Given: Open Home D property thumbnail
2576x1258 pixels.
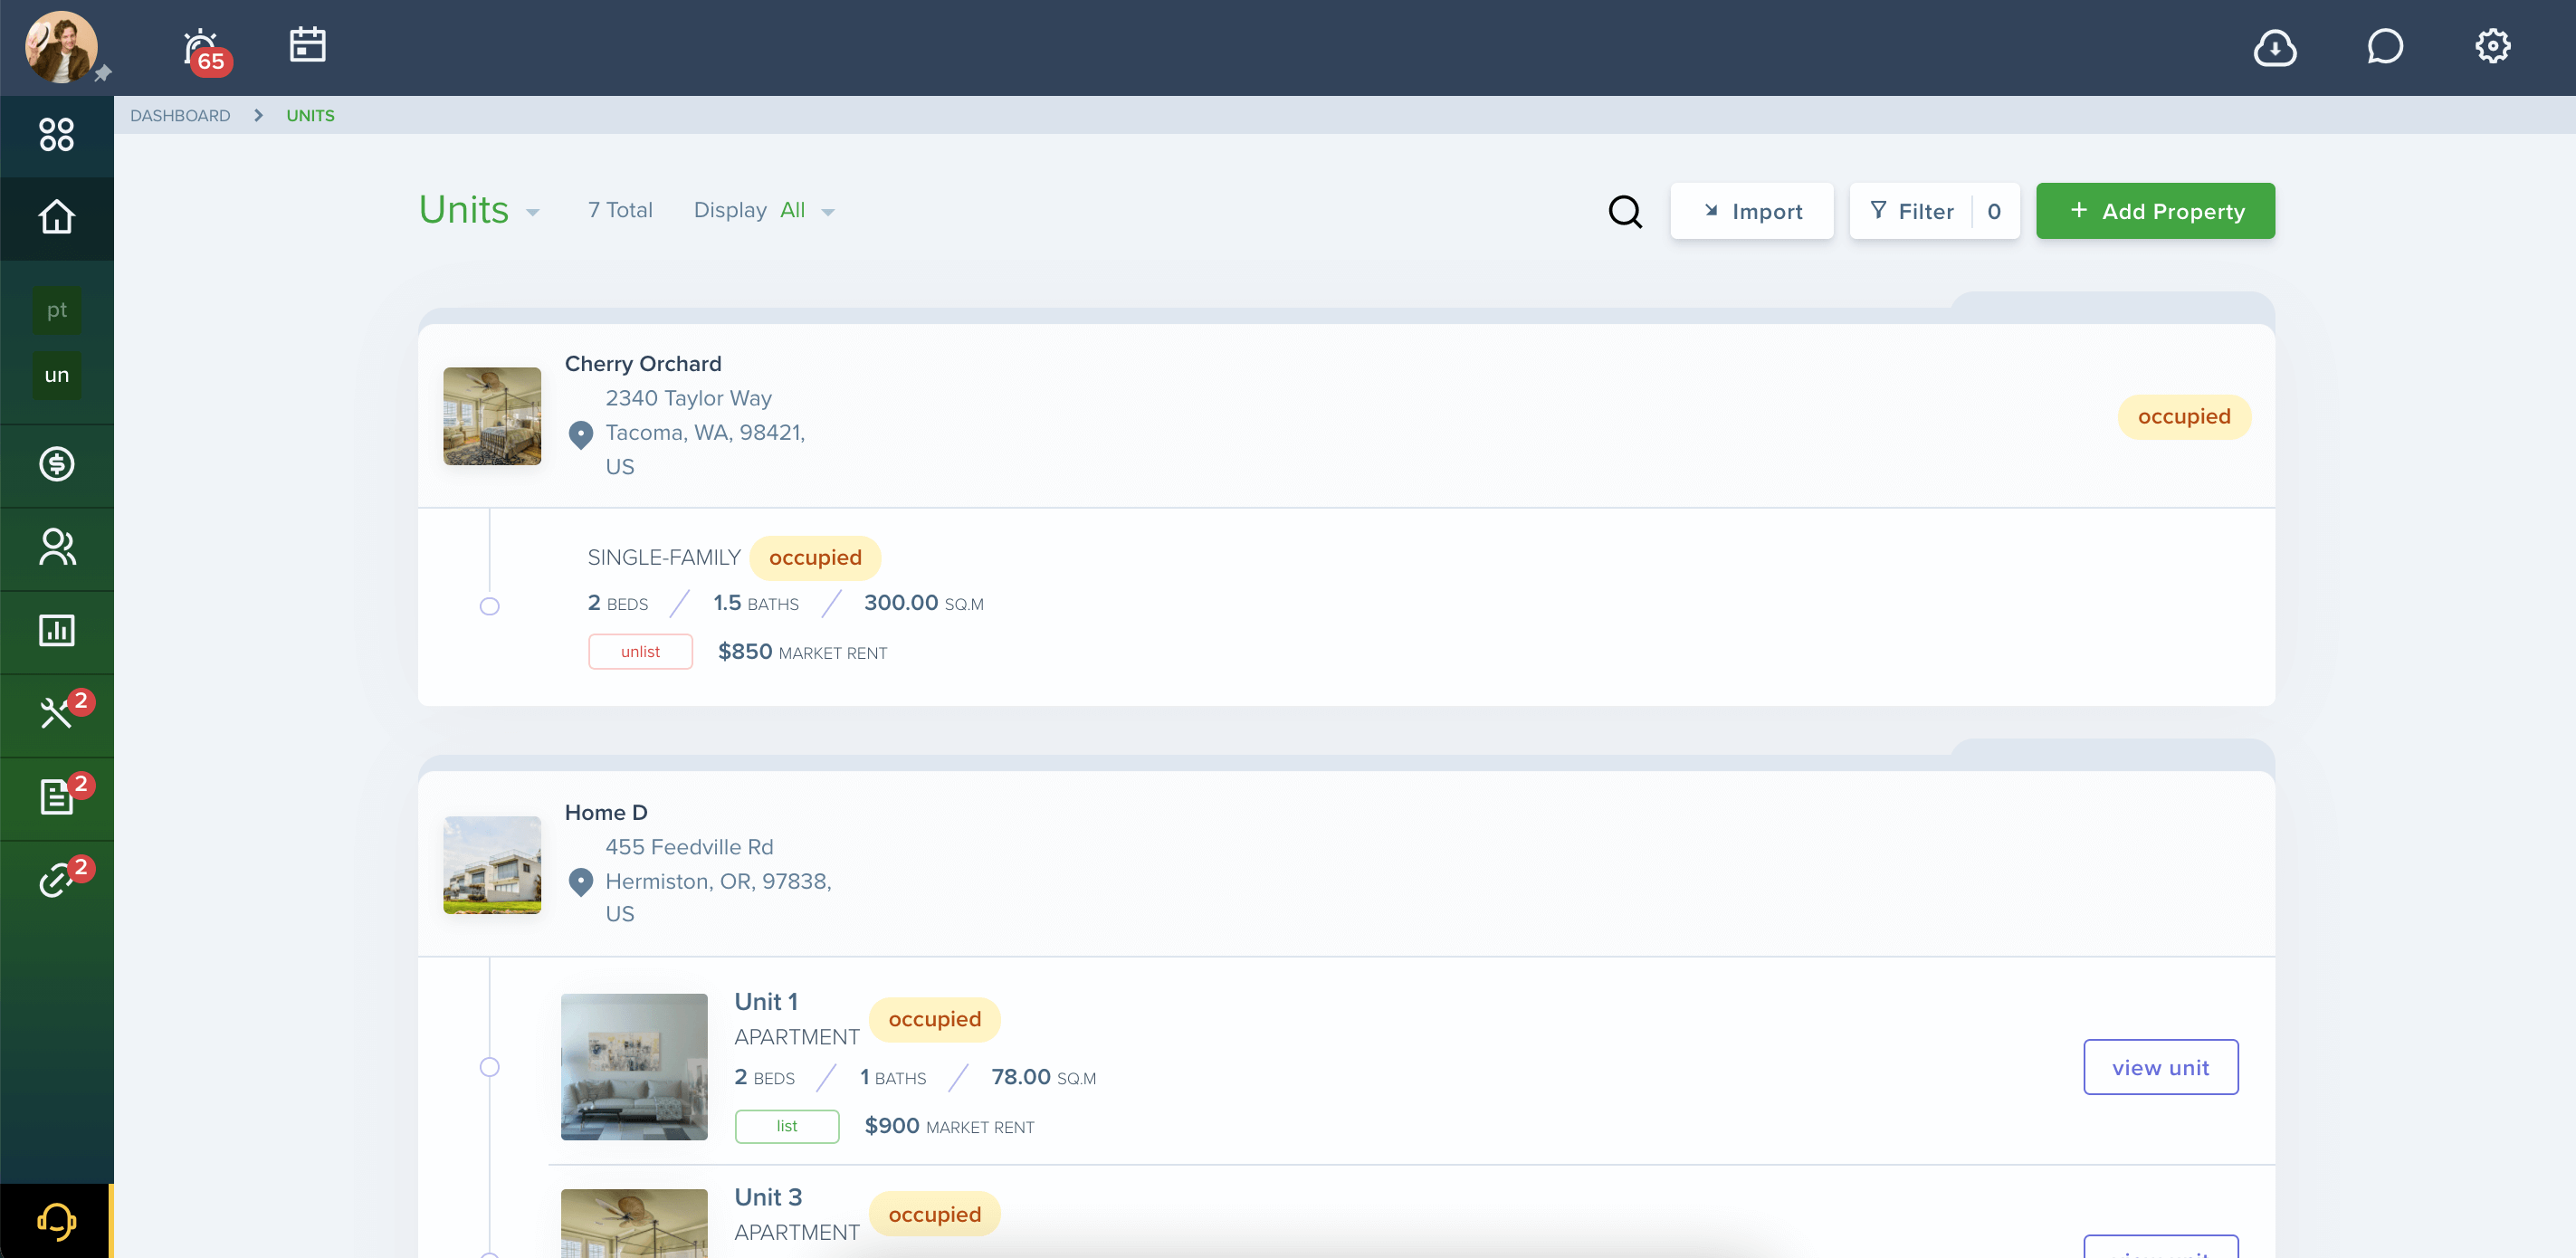Looking at the screenshot, I should point(492,865).
